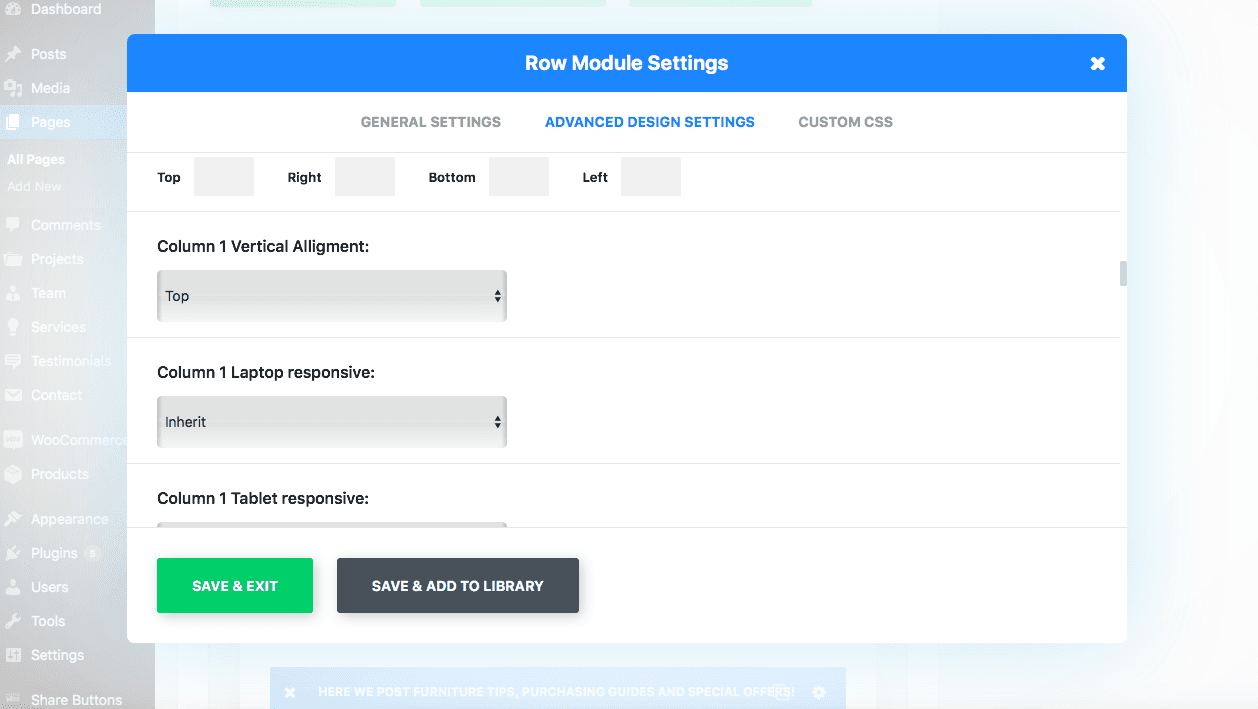Click the WooCommerce icon in sidebar

click(13, 440)
